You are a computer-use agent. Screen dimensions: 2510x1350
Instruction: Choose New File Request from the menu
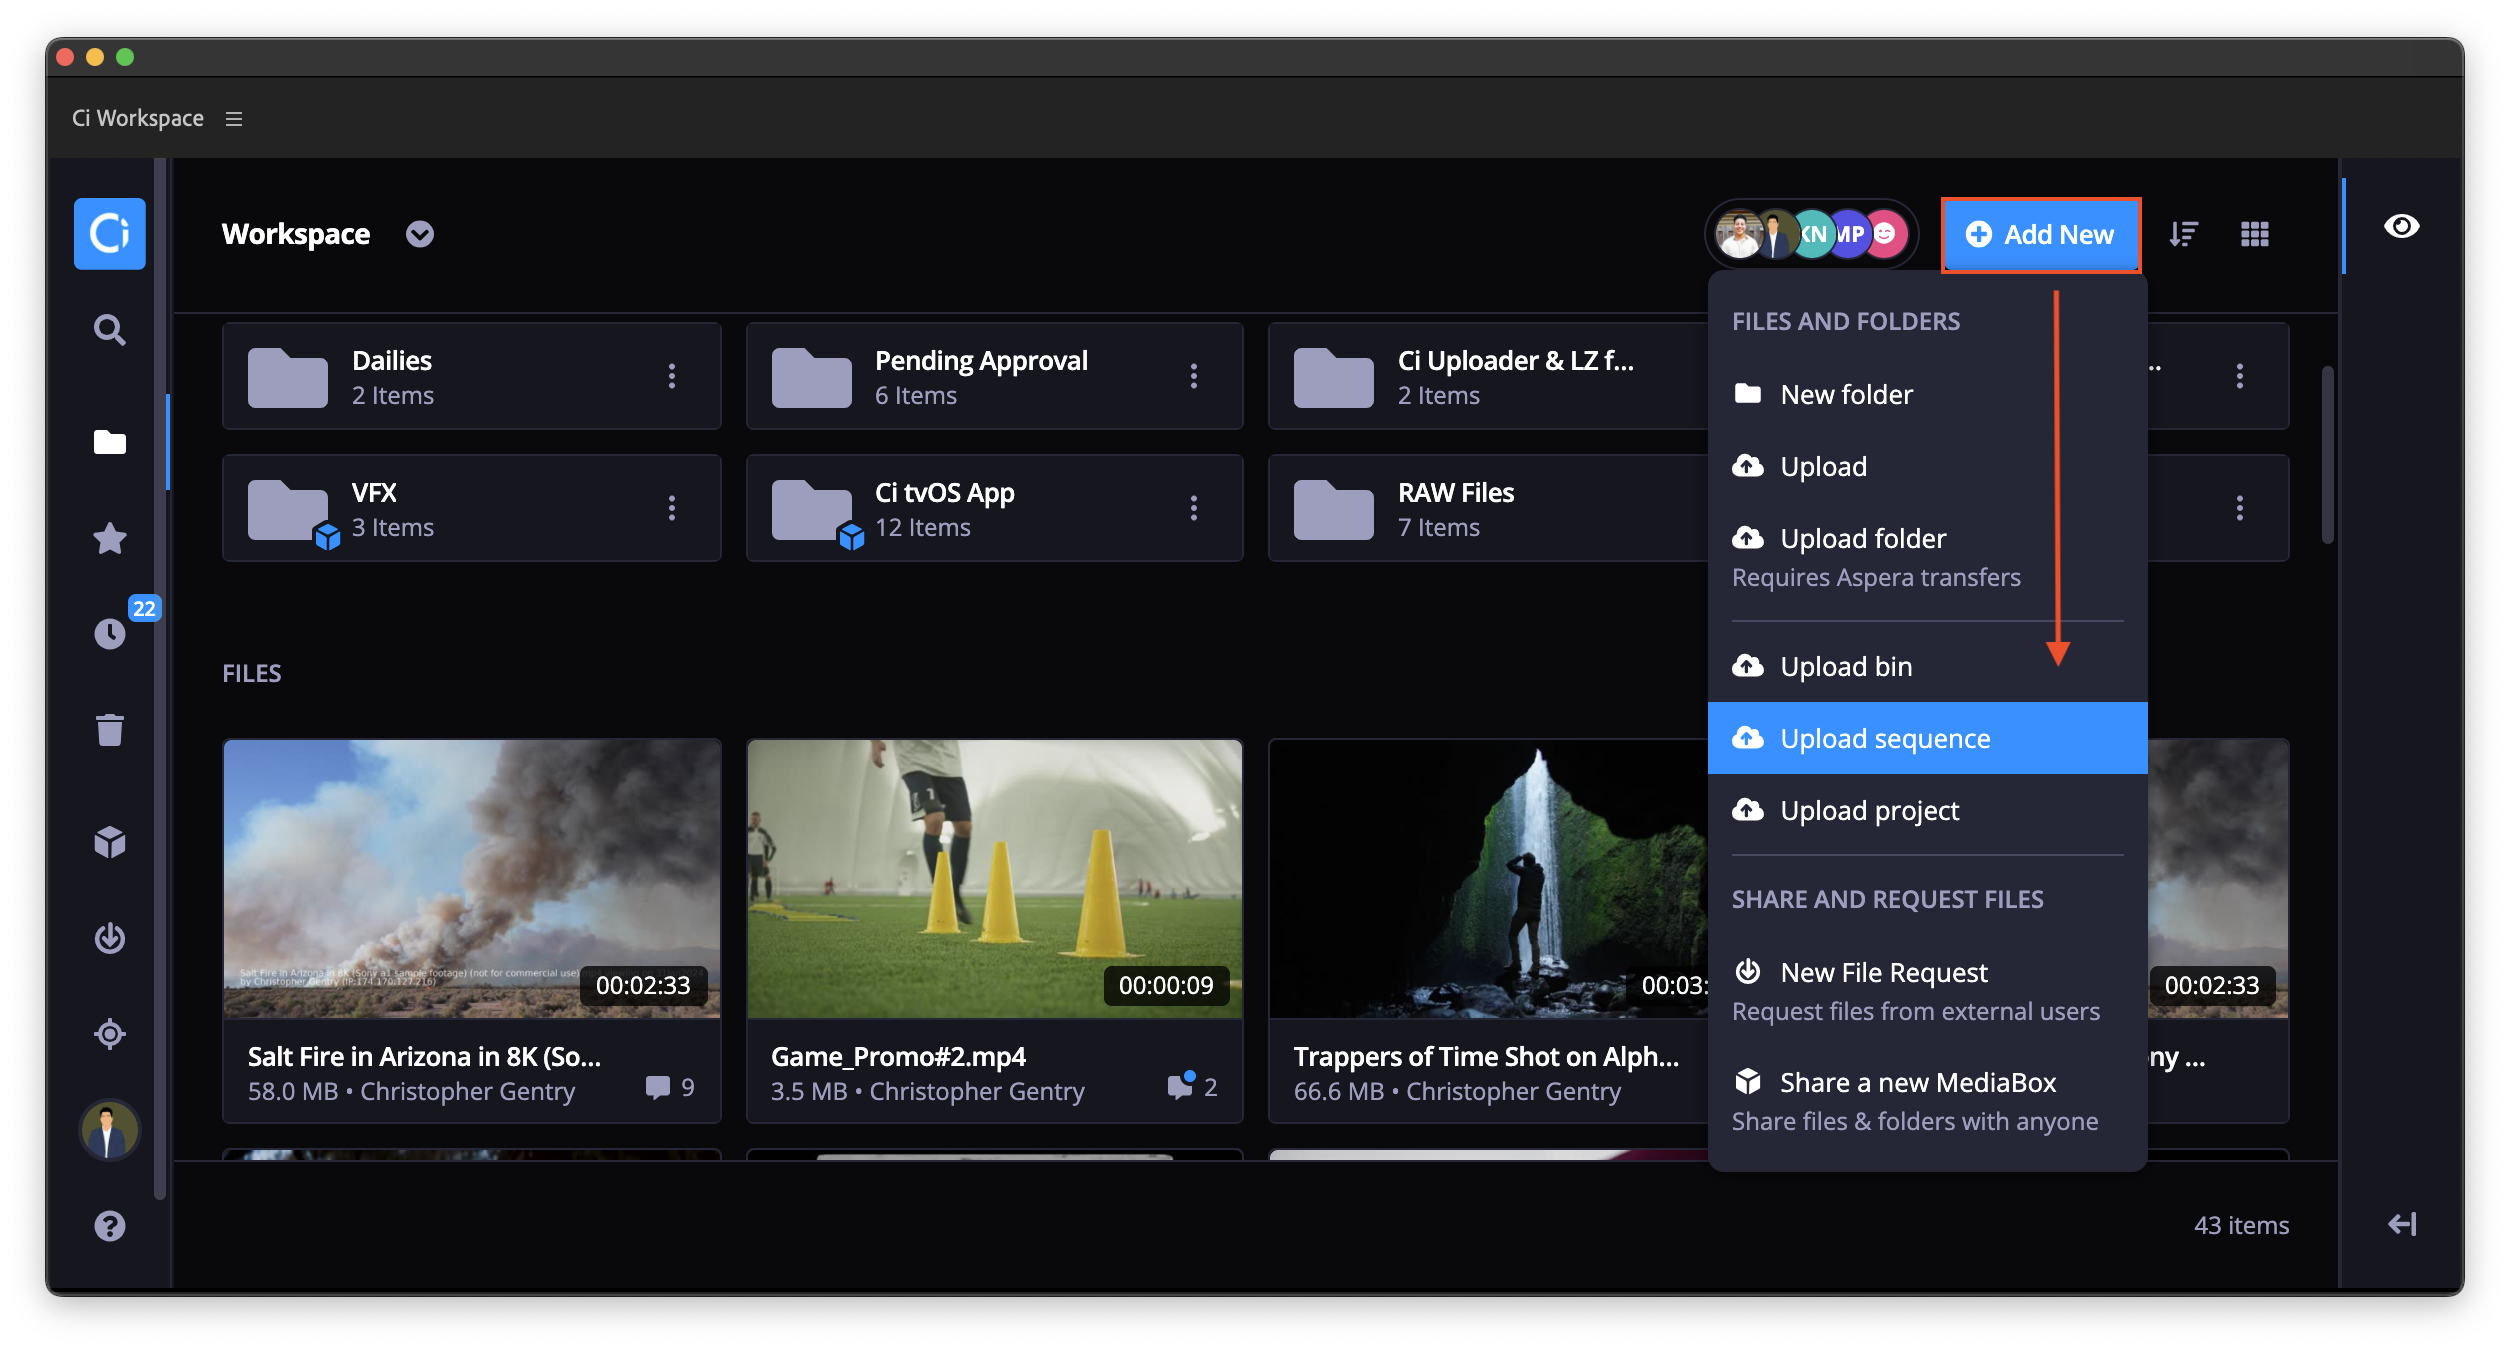(x=1881, y=971)
